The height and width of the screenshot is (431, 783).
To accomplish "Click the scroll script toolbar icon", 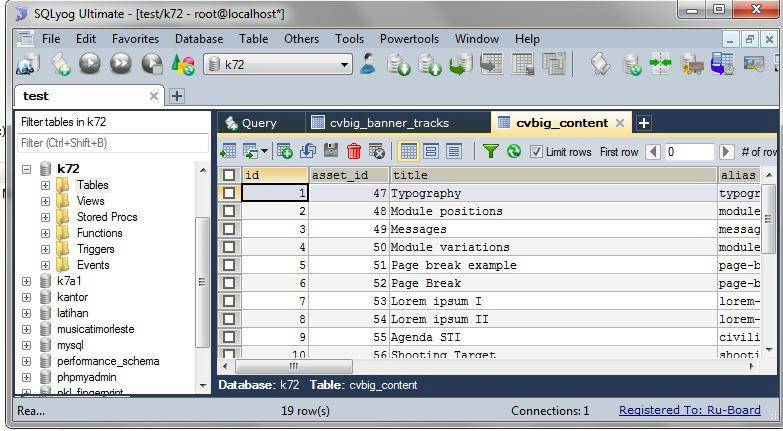I will (x=600, y=64).
